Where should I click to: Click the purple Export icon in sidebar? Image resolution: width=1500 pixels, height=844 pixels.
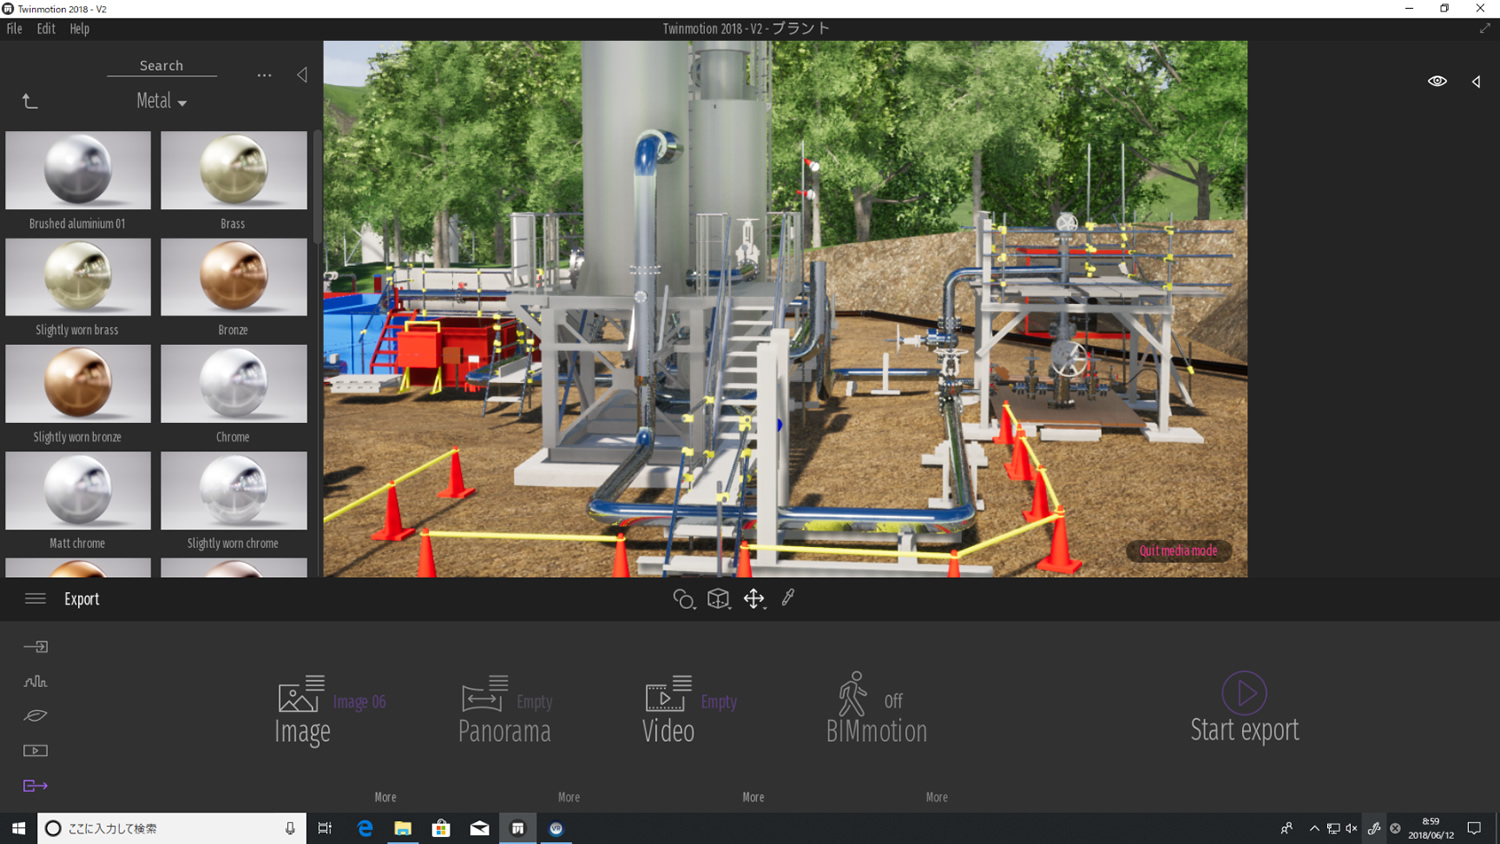click(35, 786)
